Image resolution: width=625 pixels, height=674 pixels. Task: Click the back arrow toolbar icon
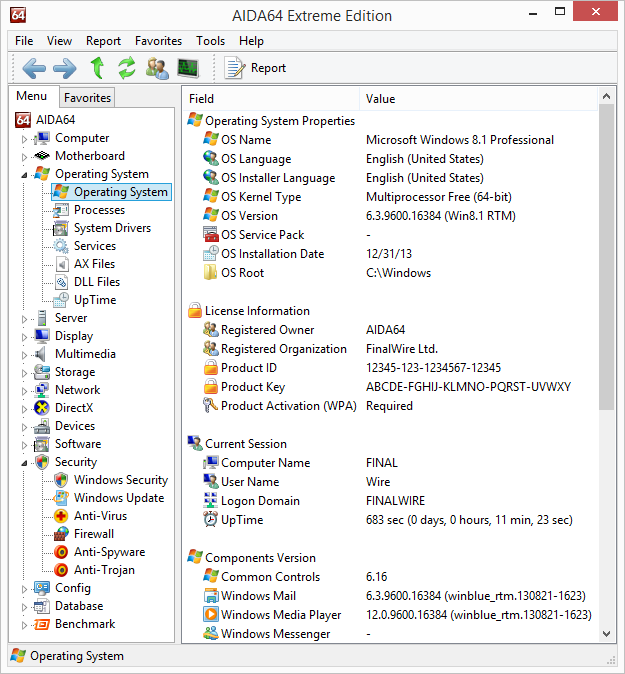34,68
